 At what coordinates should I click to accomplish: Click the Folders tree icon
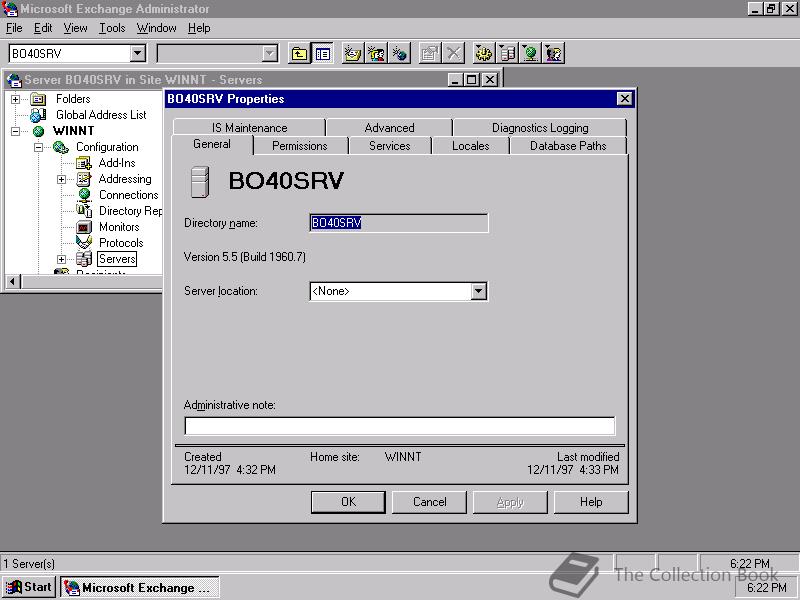click(x=38, y=99)
